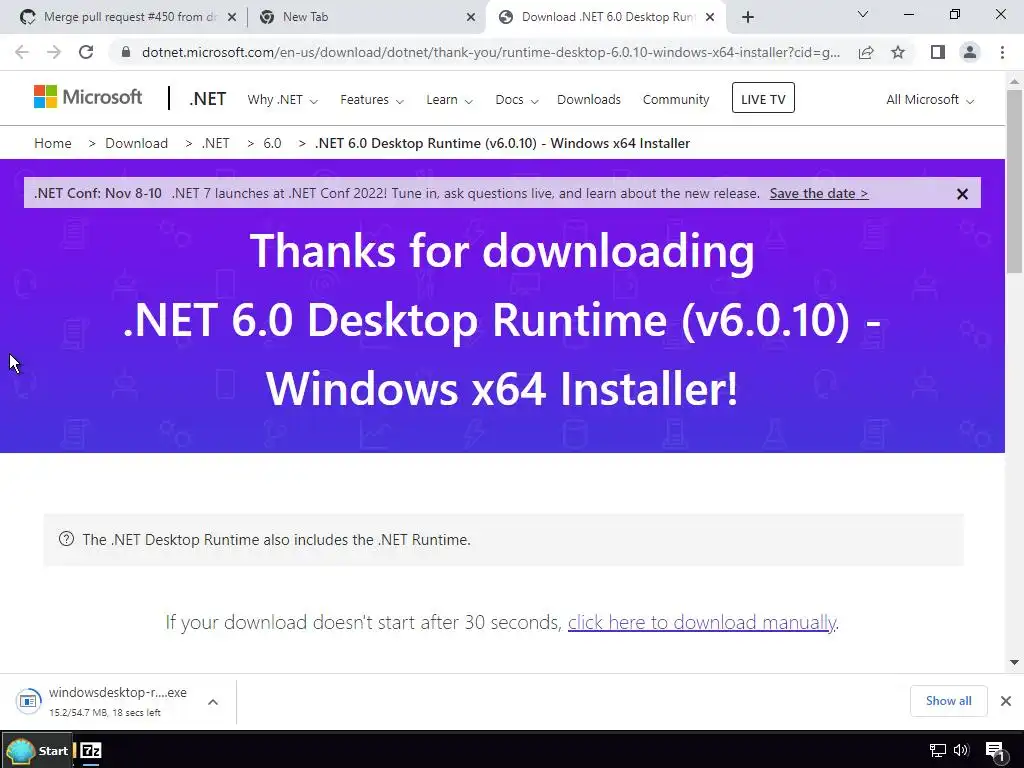This screenshot has width=1024, height=768.
Task: Click the browser forward arrow
Action: tap(54, 52)
